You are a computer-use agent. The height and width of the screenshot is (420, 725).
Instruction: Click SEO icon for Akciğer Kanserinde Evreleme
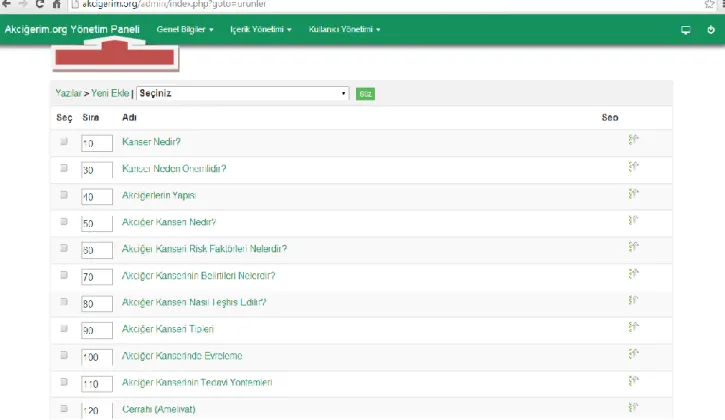(633, 353)
